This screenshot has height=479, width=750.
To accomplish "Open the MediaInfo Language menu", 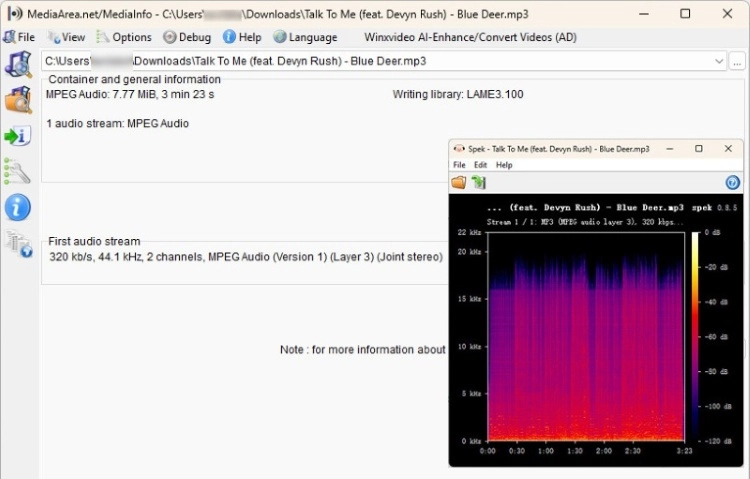I will coord(305,37).
